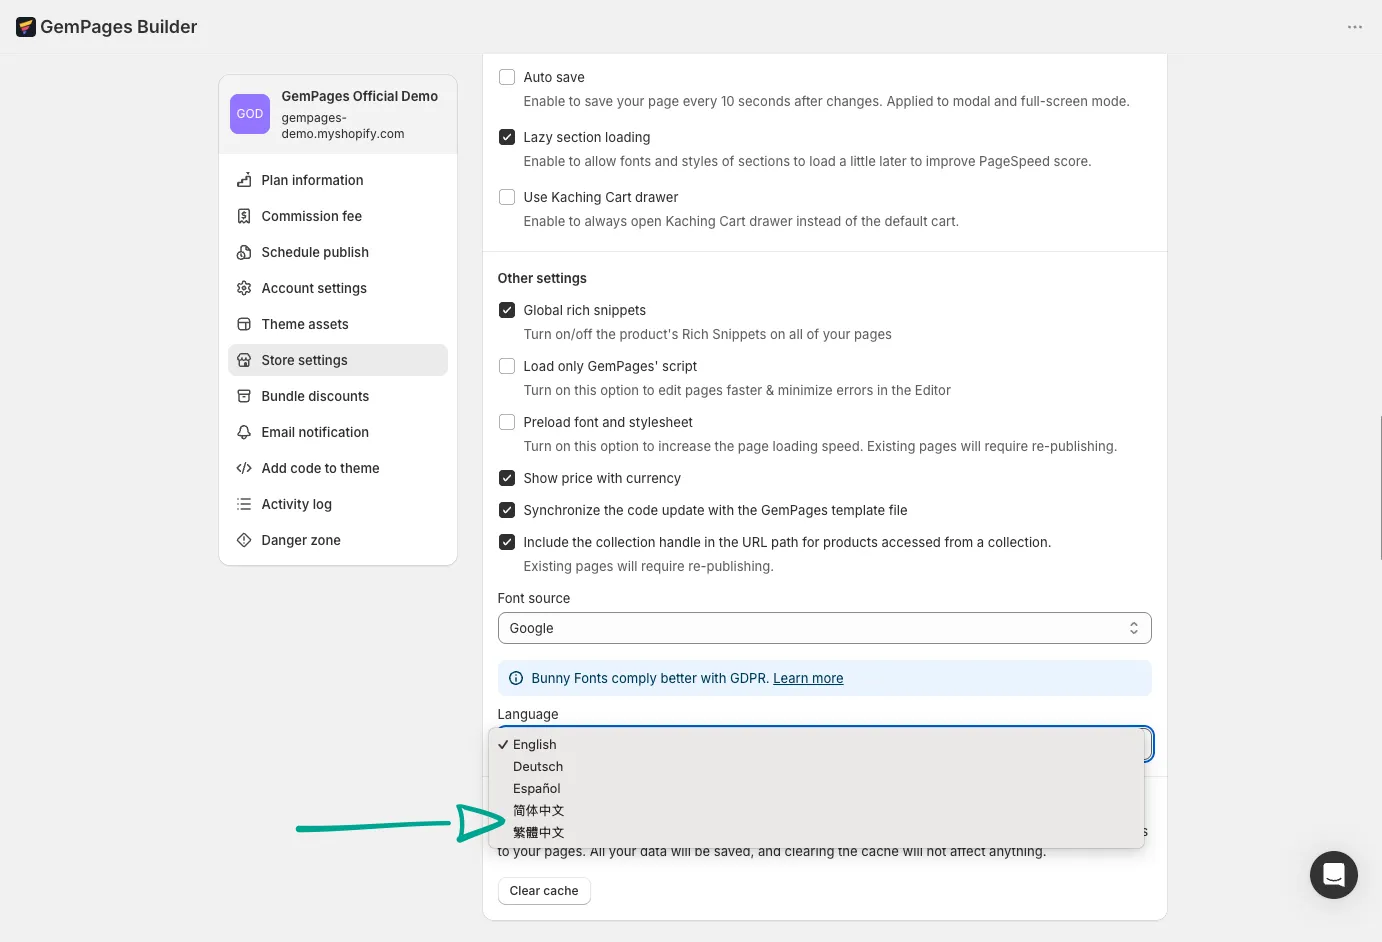Image resolution: width=1382 pixels, height=942 pixels.
Task: Click the GemPages Builder logo icon
Action: 26,27
